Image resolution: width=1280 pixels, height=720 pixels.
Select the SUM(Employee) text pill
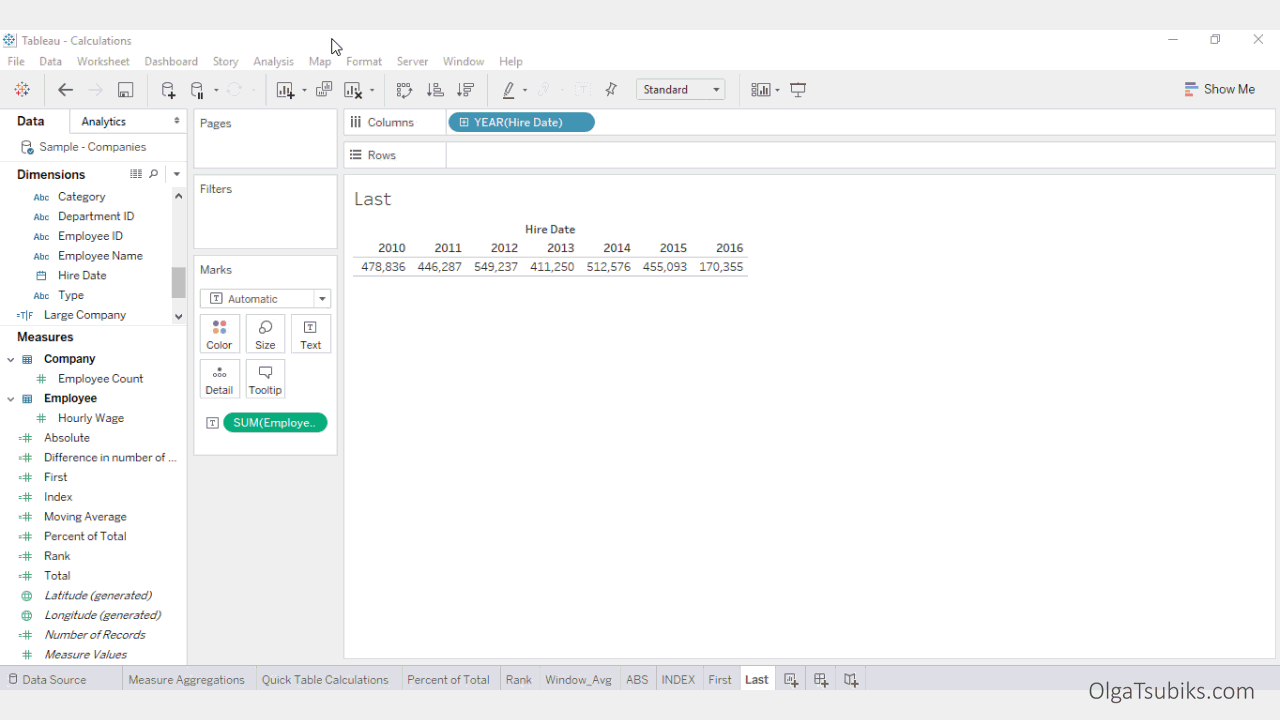click(x=275, y=423)
